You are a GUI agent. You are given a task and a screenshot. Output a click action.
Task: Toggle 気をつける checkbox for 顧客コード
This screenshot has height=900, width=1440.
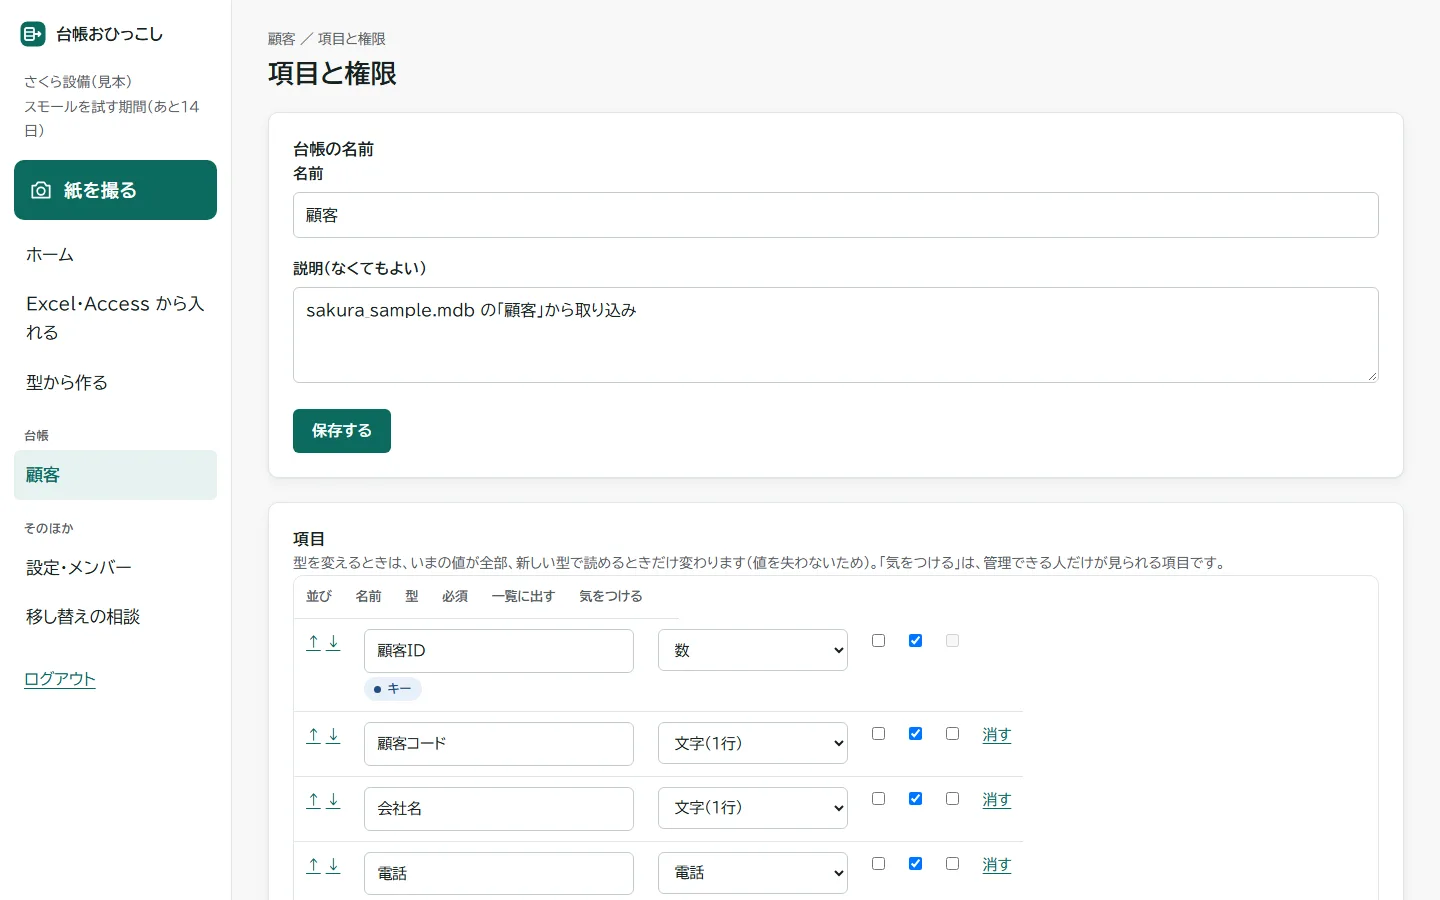pos(952,733)
